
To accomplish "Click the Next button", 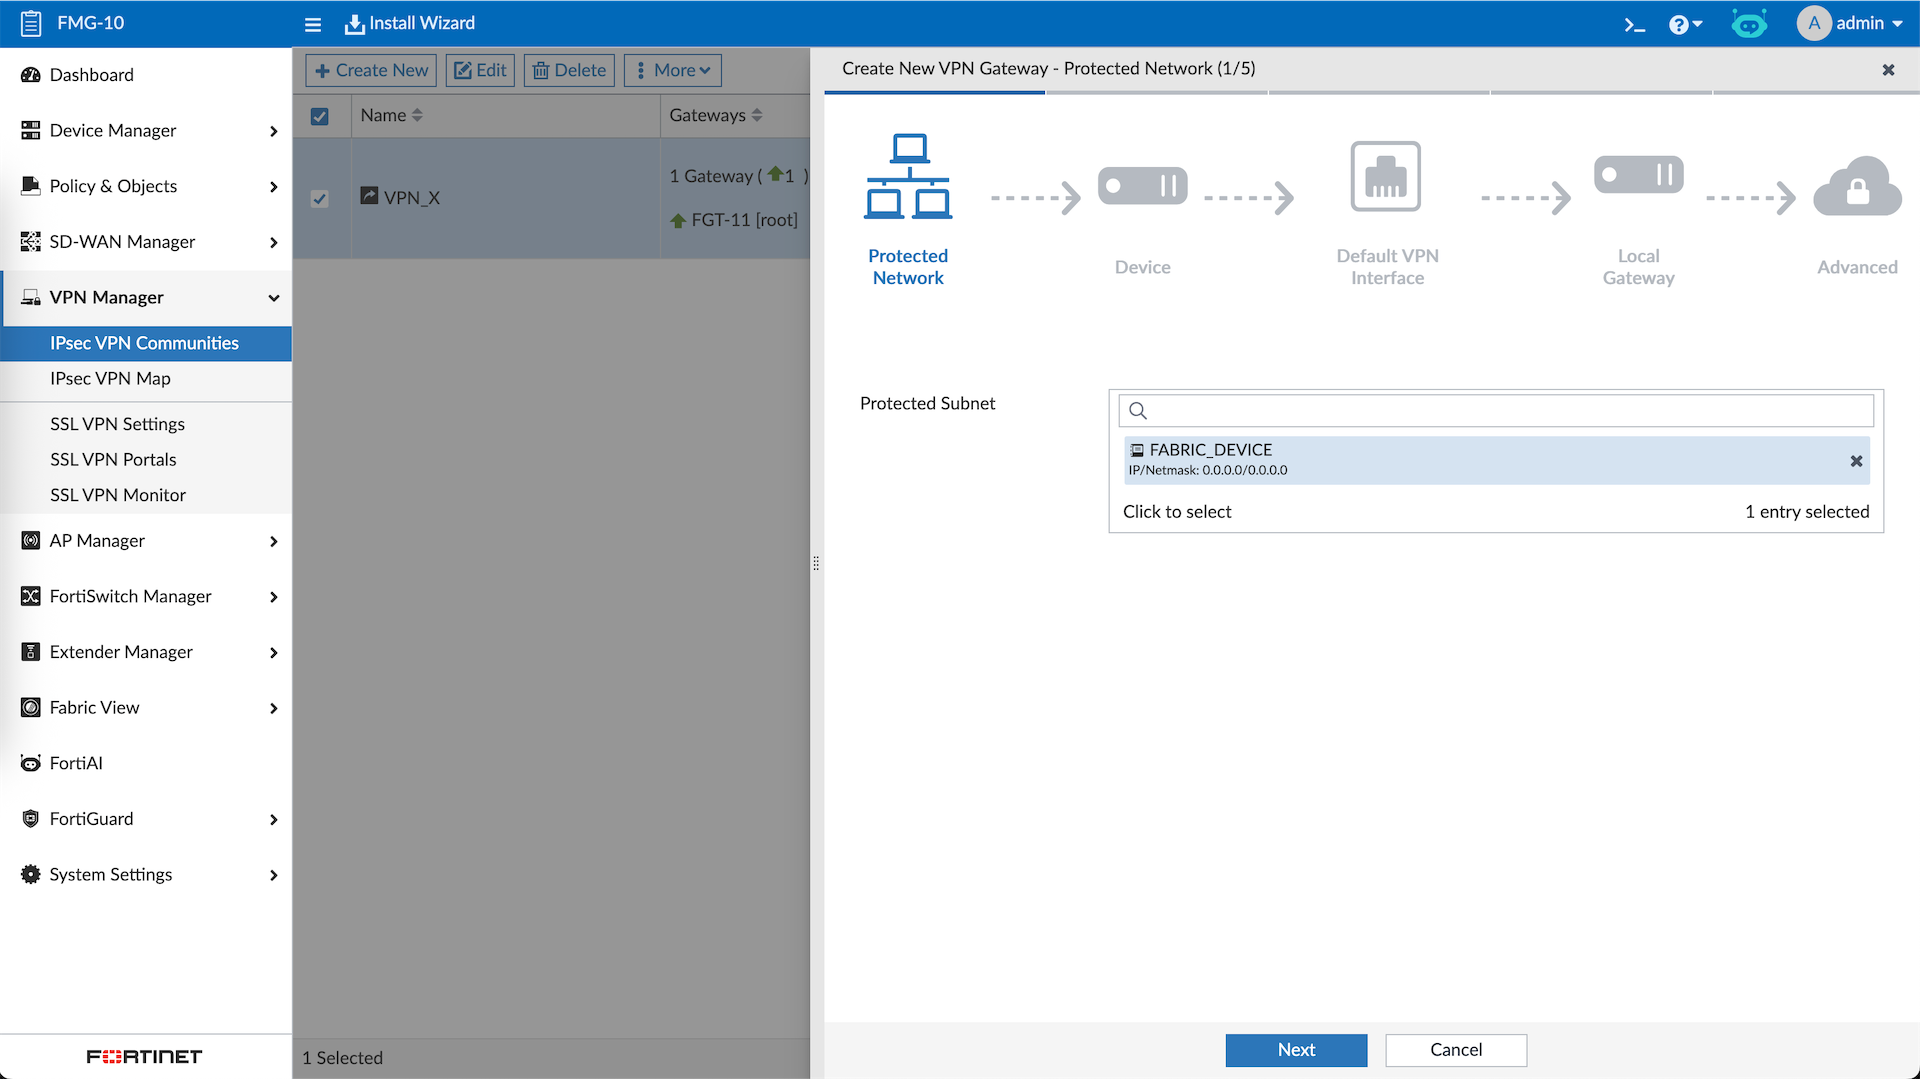I will [1296, 1049].
